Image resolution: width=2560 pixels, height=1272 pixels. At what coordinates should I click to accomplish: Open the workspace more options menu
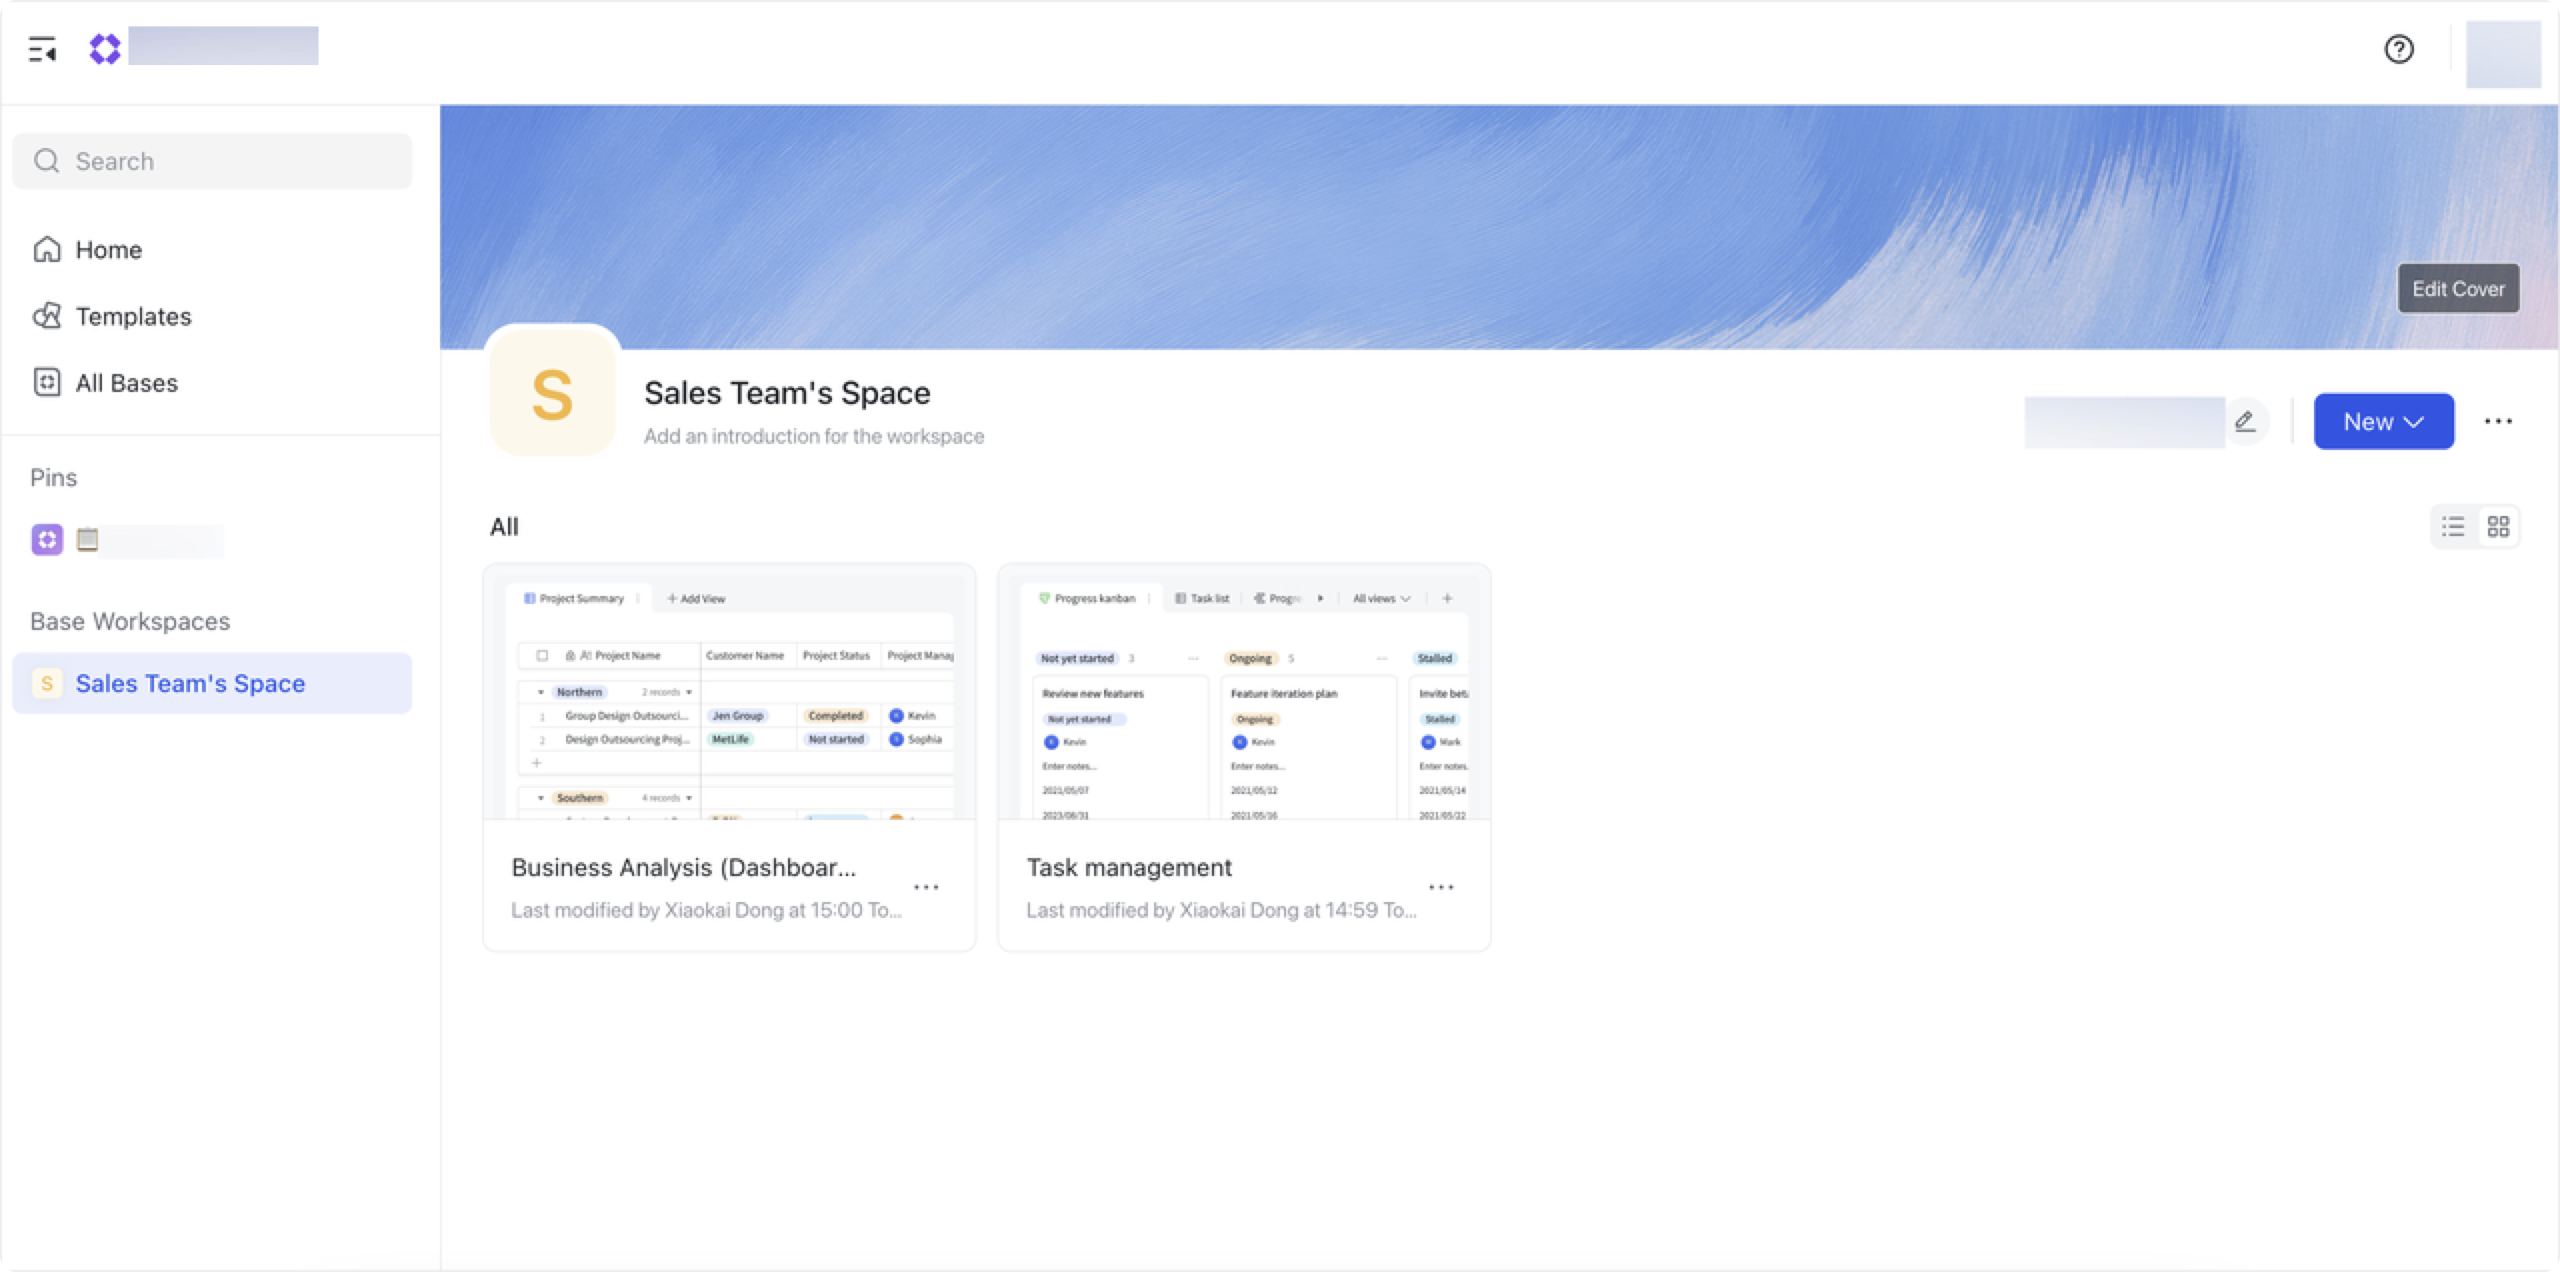pos(2498,421)
